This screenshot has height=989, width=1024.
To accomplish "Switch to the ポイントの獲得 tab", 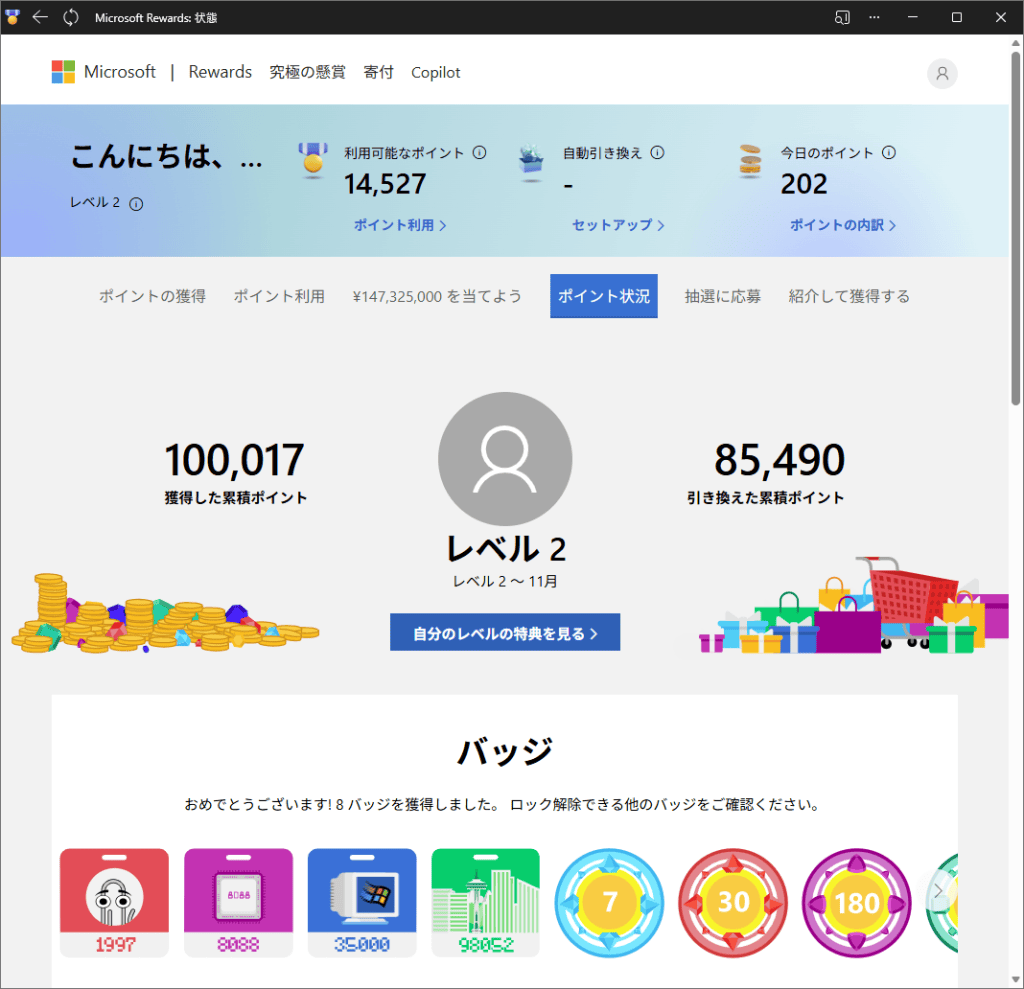I will click(x=152, y=296).
